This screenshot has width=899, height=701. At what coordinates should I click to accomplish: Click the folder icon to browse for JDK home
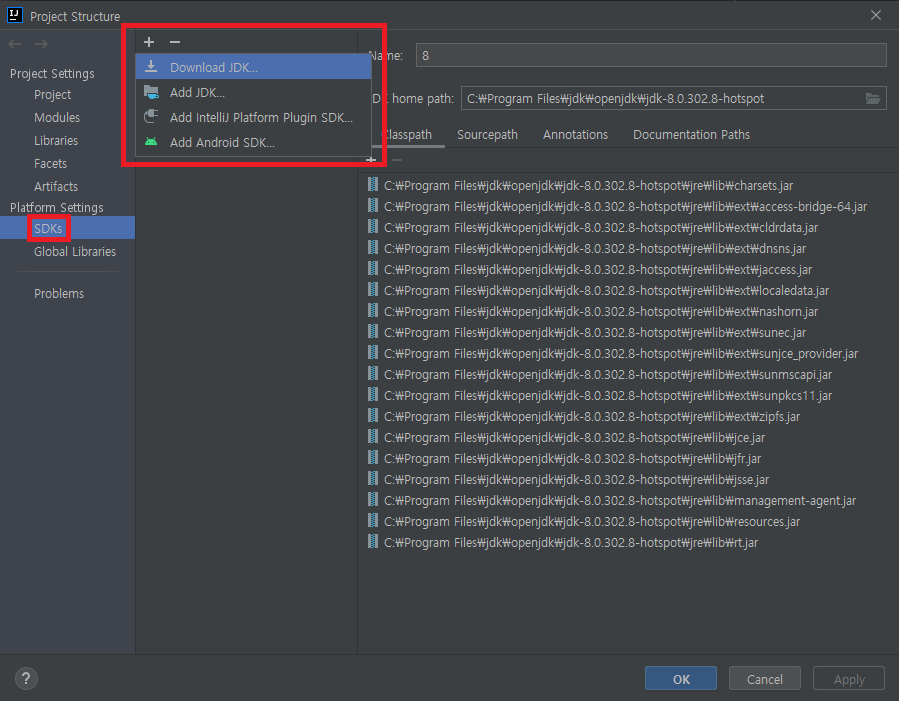[873, 99]
